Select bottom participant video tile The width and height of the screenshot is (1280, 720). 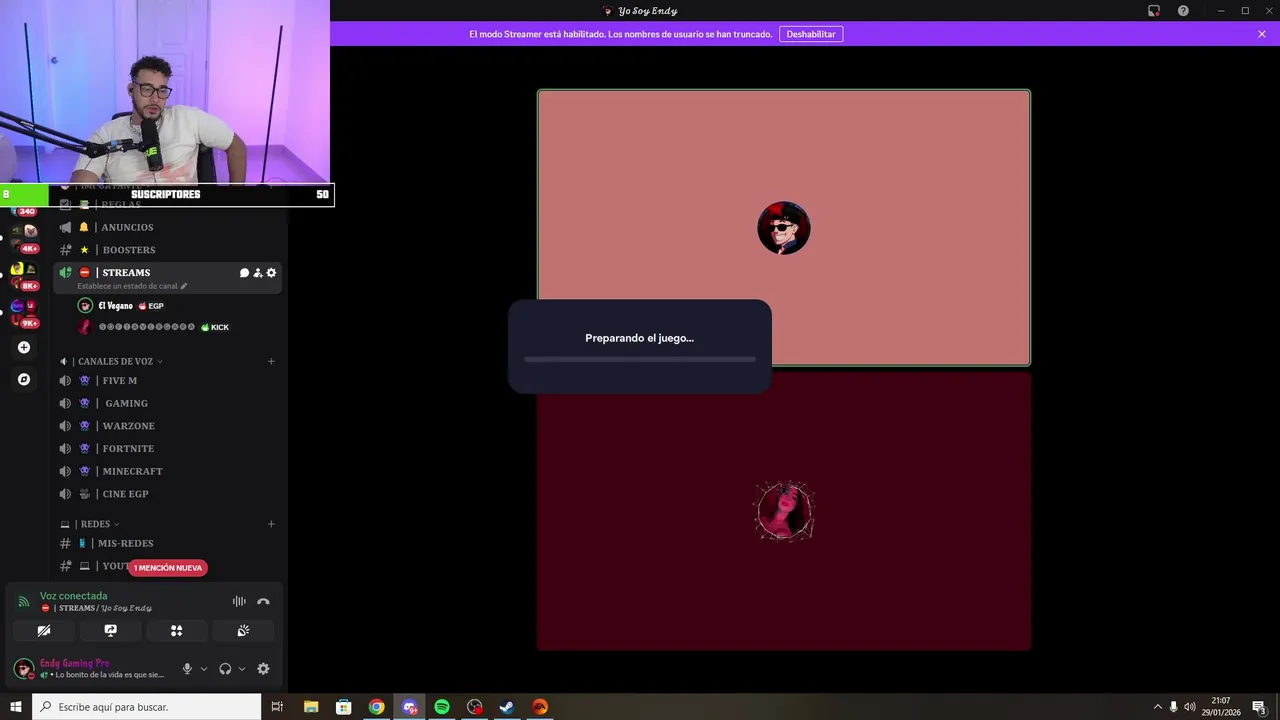coord(784,511)
